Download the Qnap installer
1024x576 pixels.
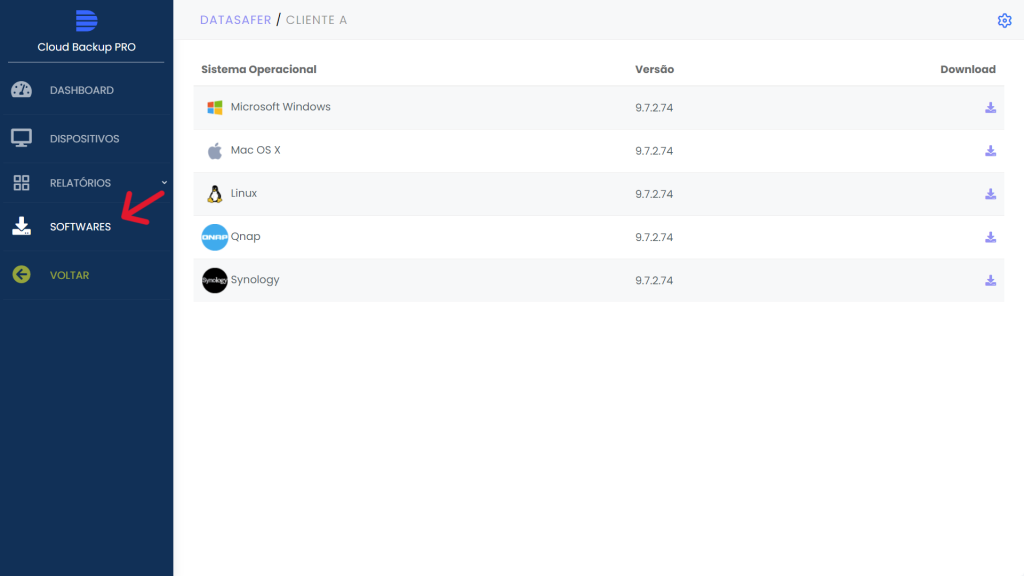coord(990,237)
